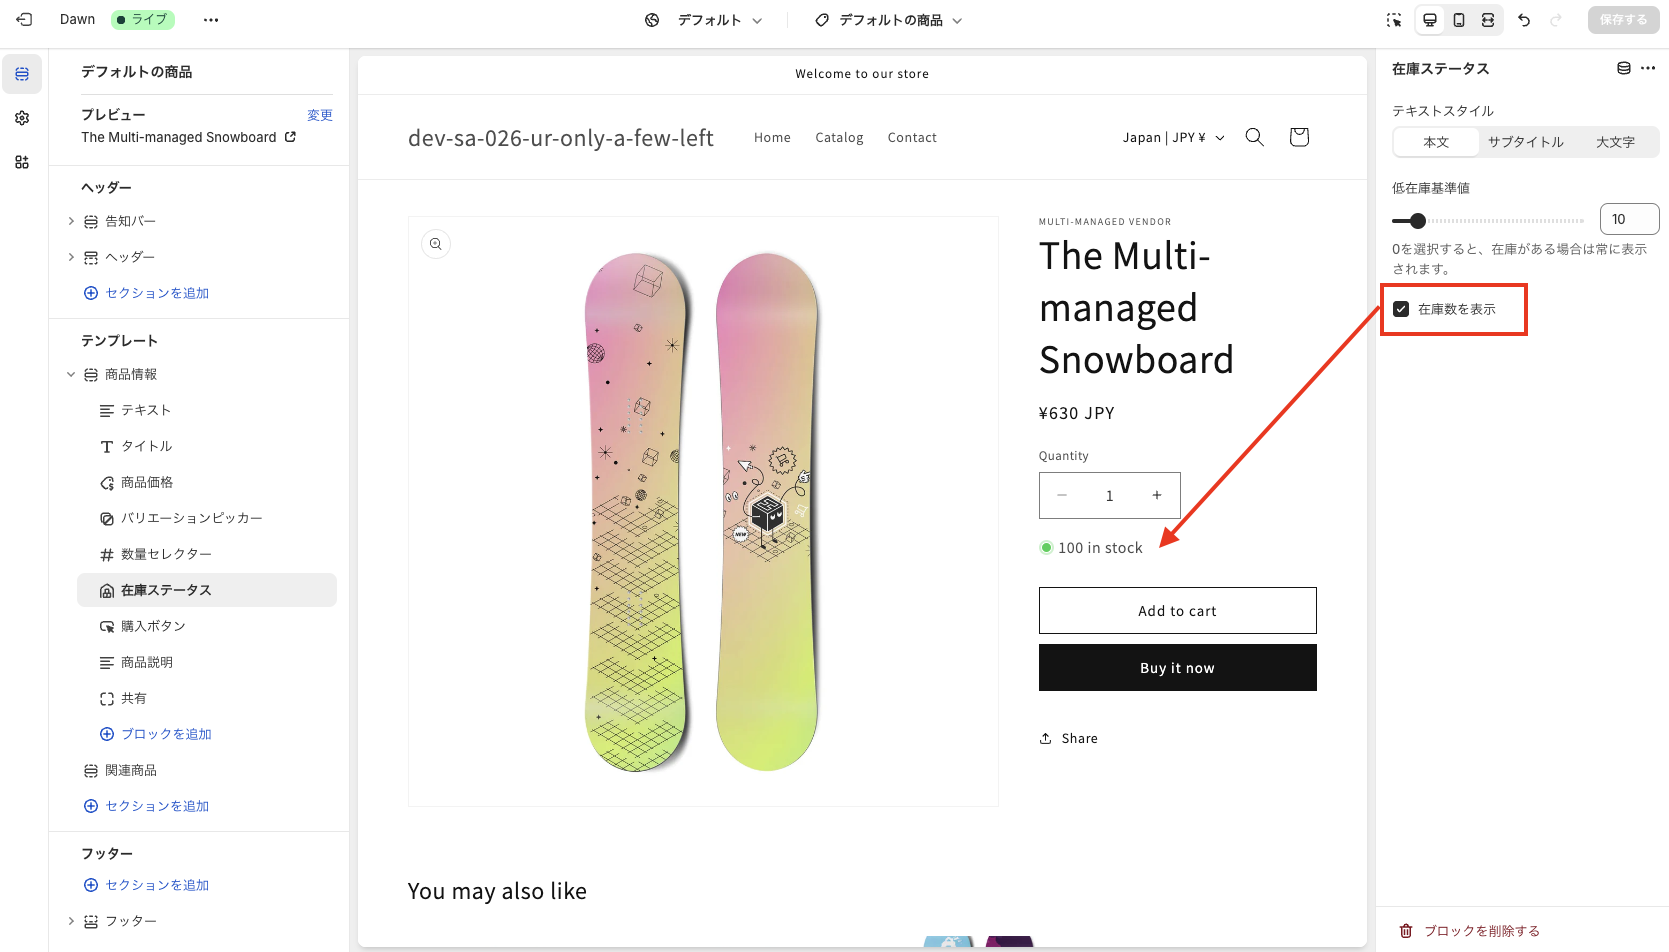Select the 購入ボタン block

point(153,626)
